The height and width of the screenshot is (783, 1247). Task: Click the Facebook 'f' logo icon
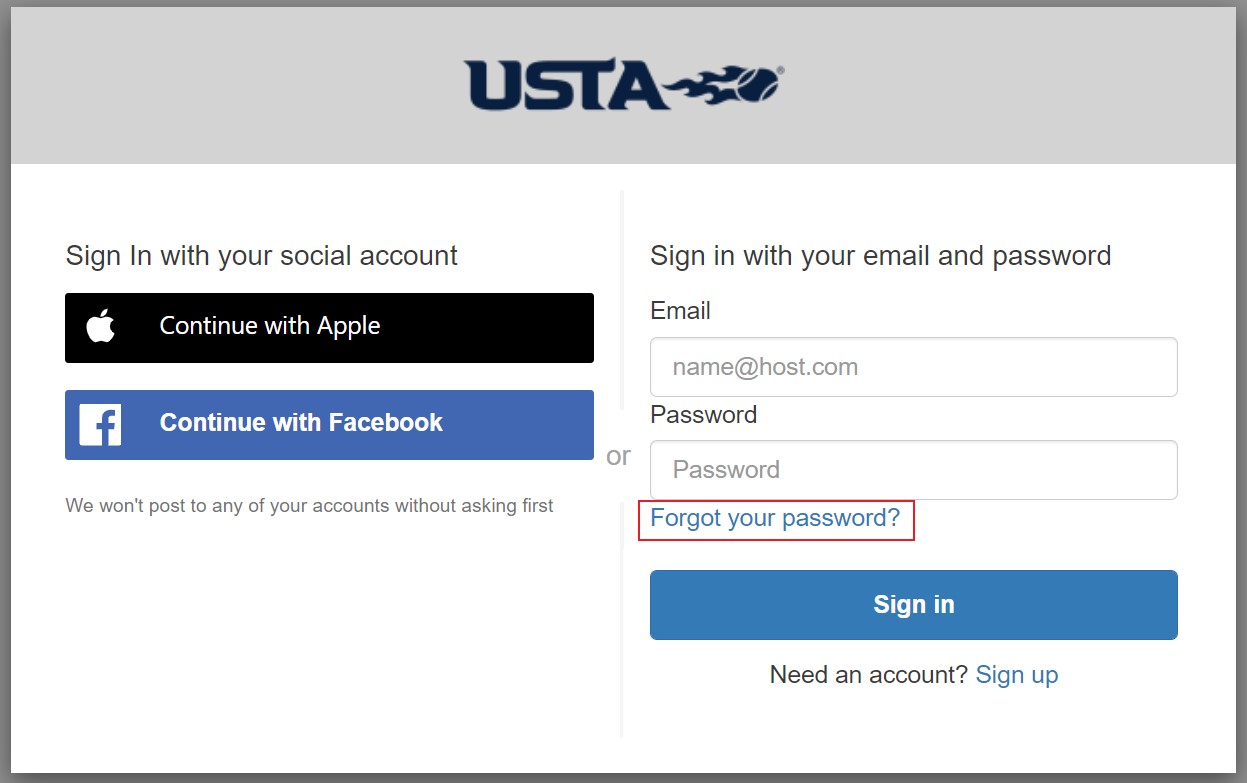pos(100,425)
